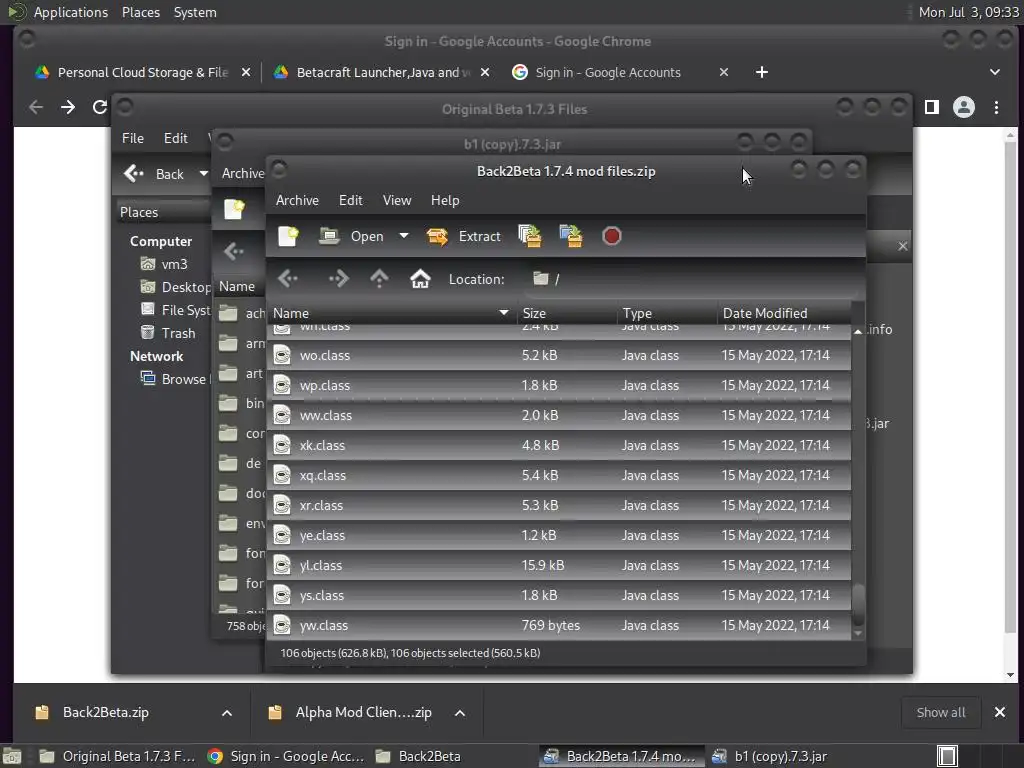Open File System in Places sidebar

(x=175, y=310)
